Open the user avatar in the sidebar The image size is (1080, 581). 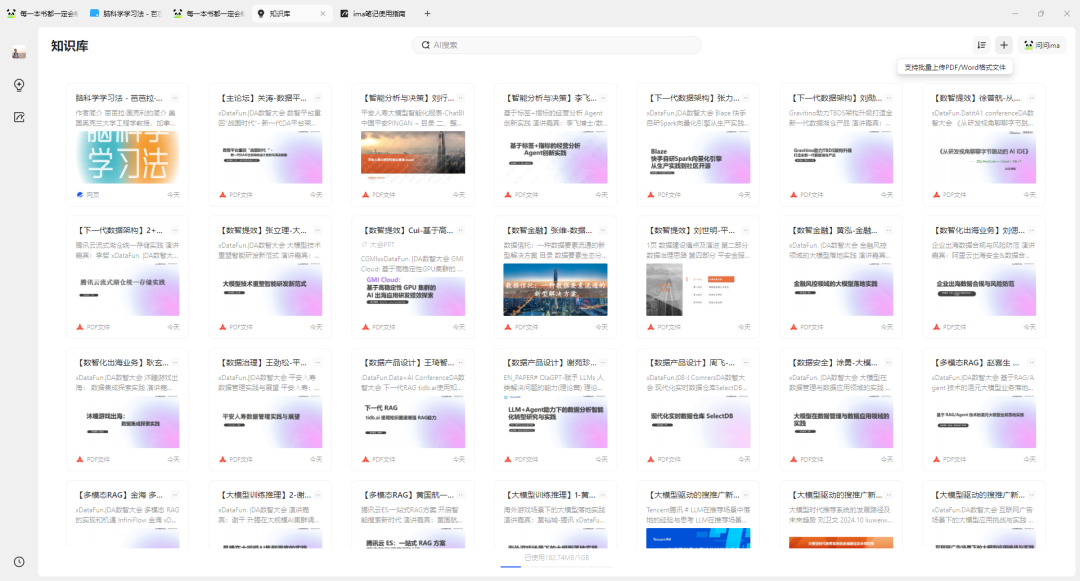pos(19,53)
